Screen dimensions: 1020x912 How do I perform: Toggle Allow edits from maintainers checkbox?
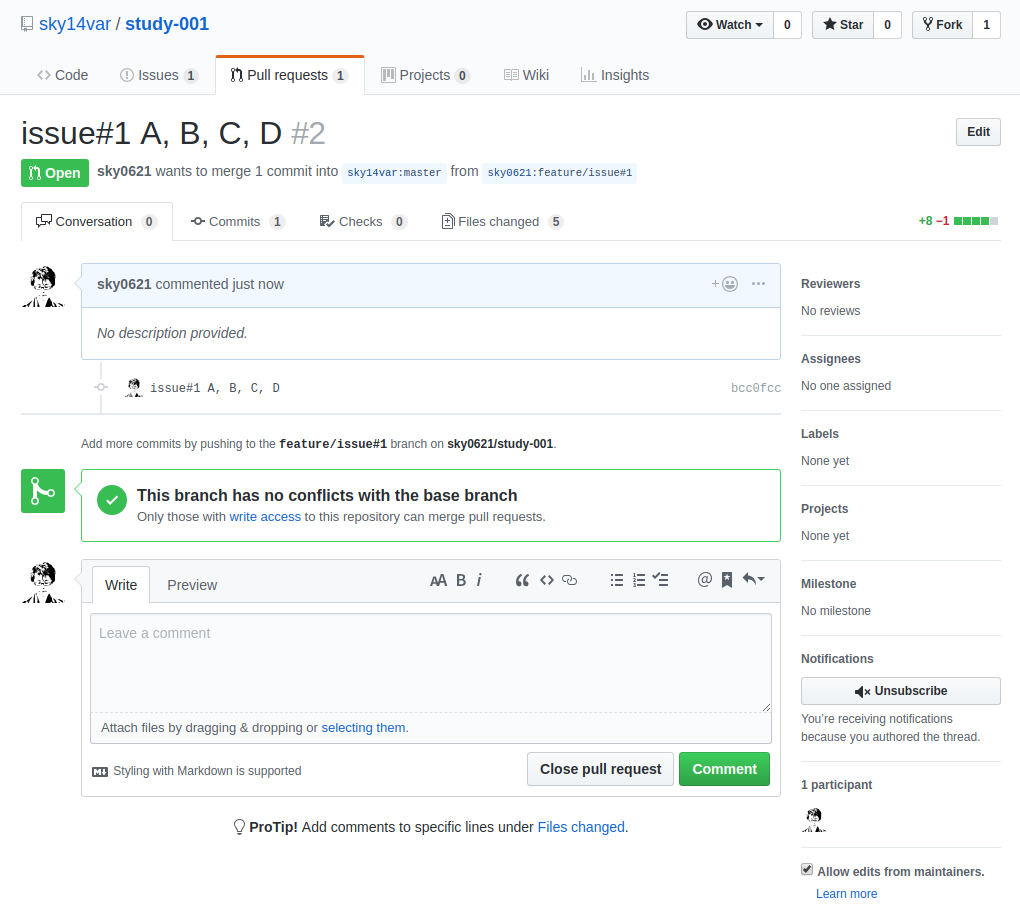(x=807, y=870)
